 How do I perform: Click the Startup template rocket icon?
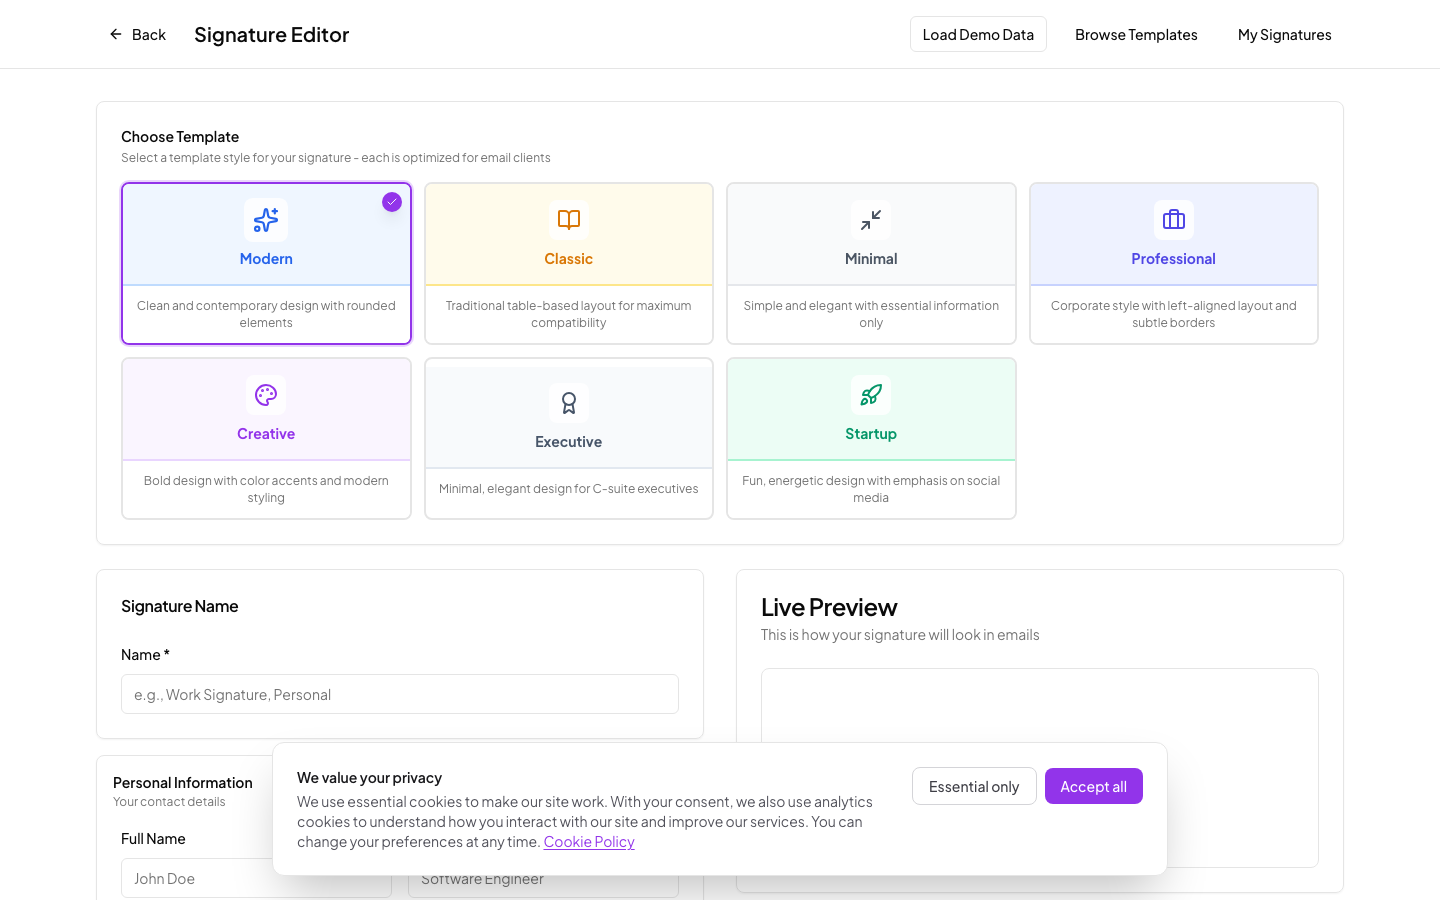pos(871,395)
